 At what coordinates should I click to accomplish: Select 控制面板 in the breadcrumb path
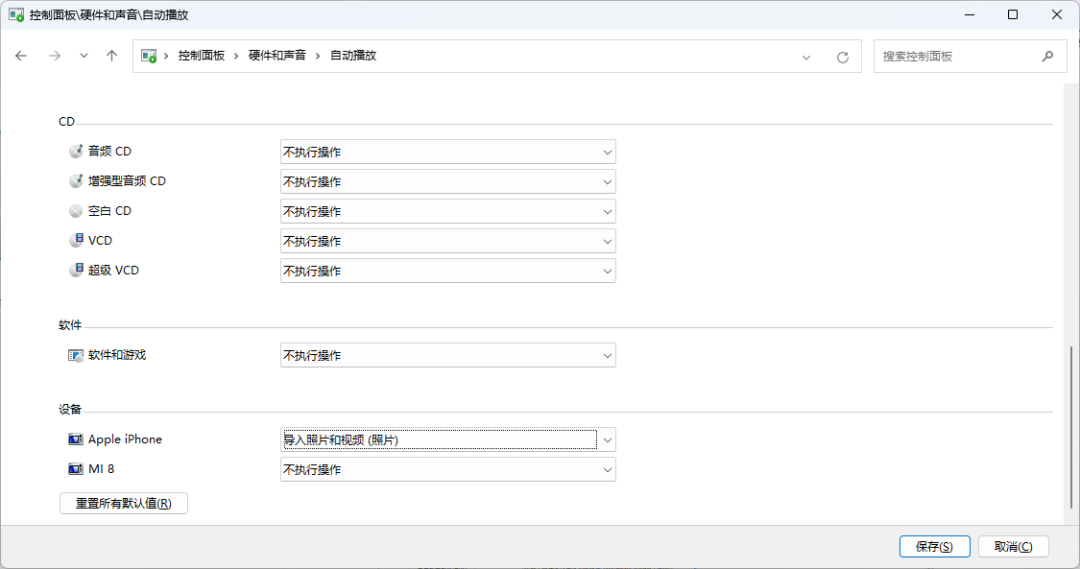pos(201,56)
